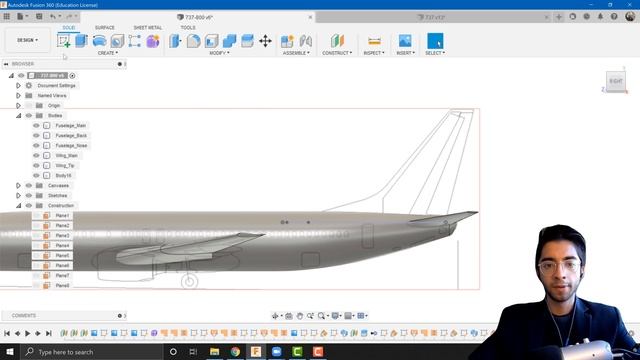The height and width of the screenshot is (360, 640).
Task: Hide the Fuselage_Main body
Action: pyautogui.click(x=36, y=126)
